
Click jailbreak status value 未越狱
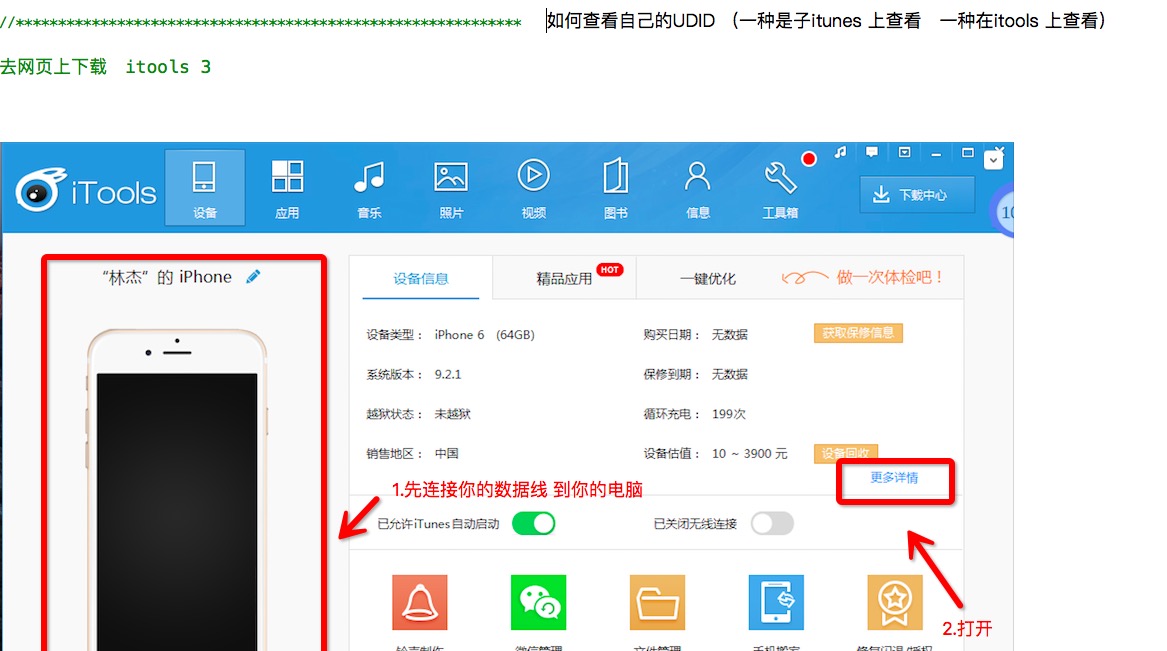click(453, 414)
